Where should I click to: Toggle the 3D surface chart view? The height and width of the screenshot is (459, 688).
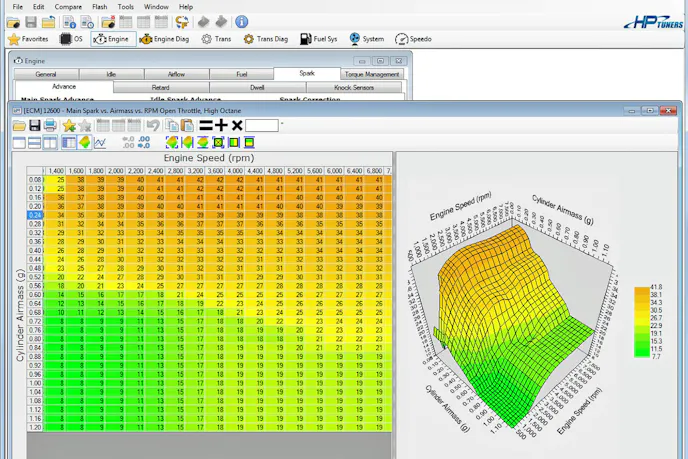pos(85,143)
